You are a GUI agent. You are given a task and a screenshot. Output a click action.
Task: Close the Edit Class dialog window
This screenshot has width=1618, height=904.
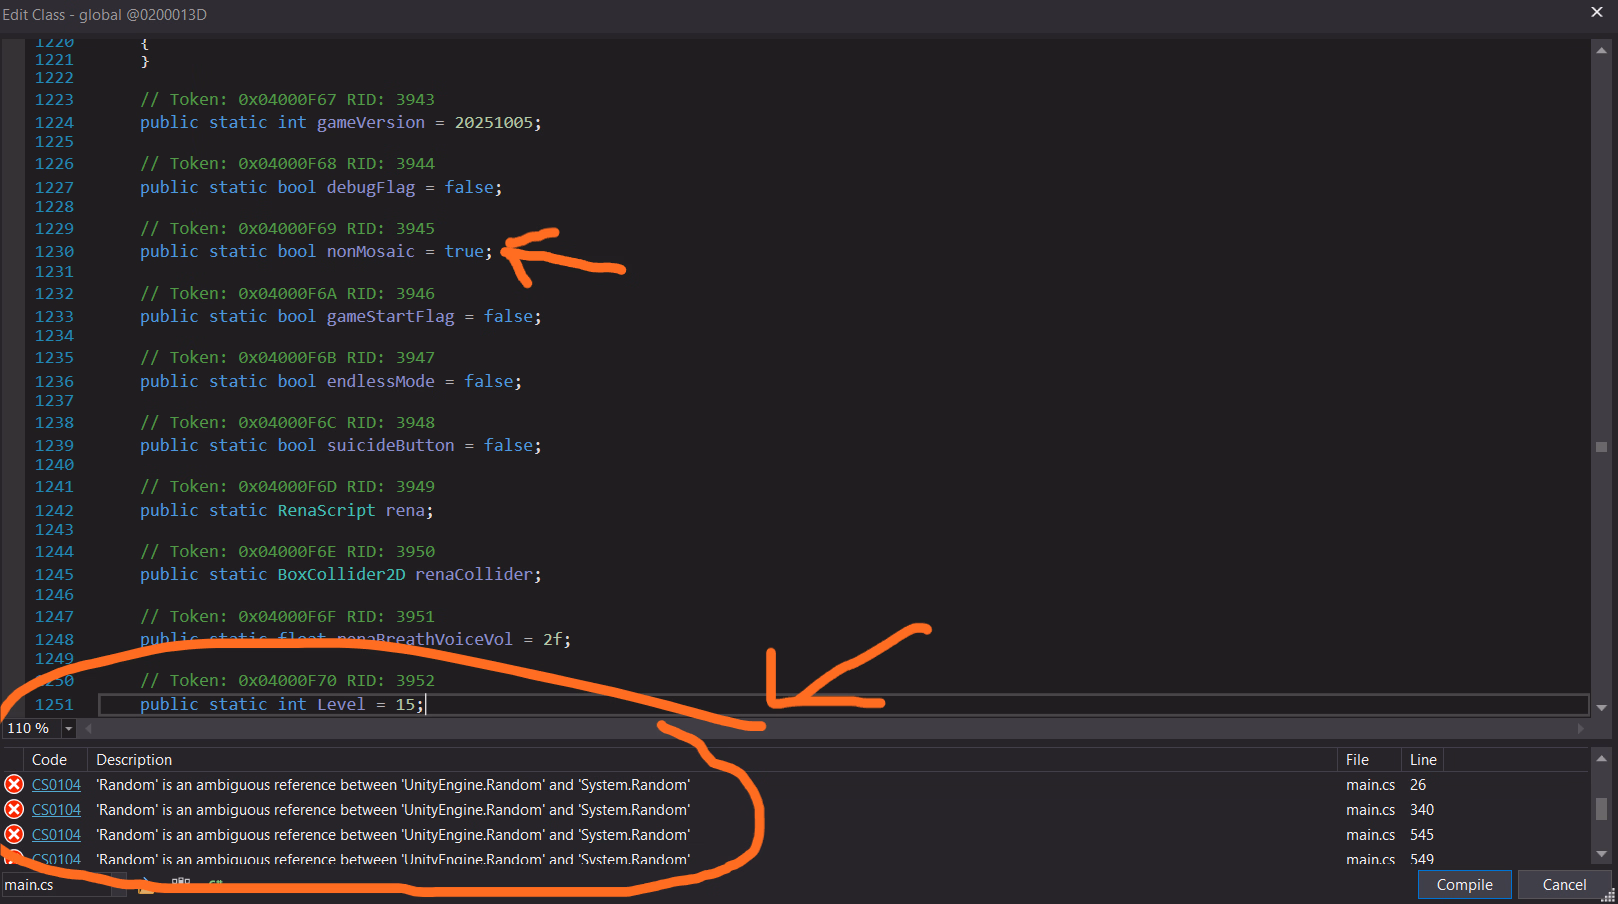[x=1596, y=12]
